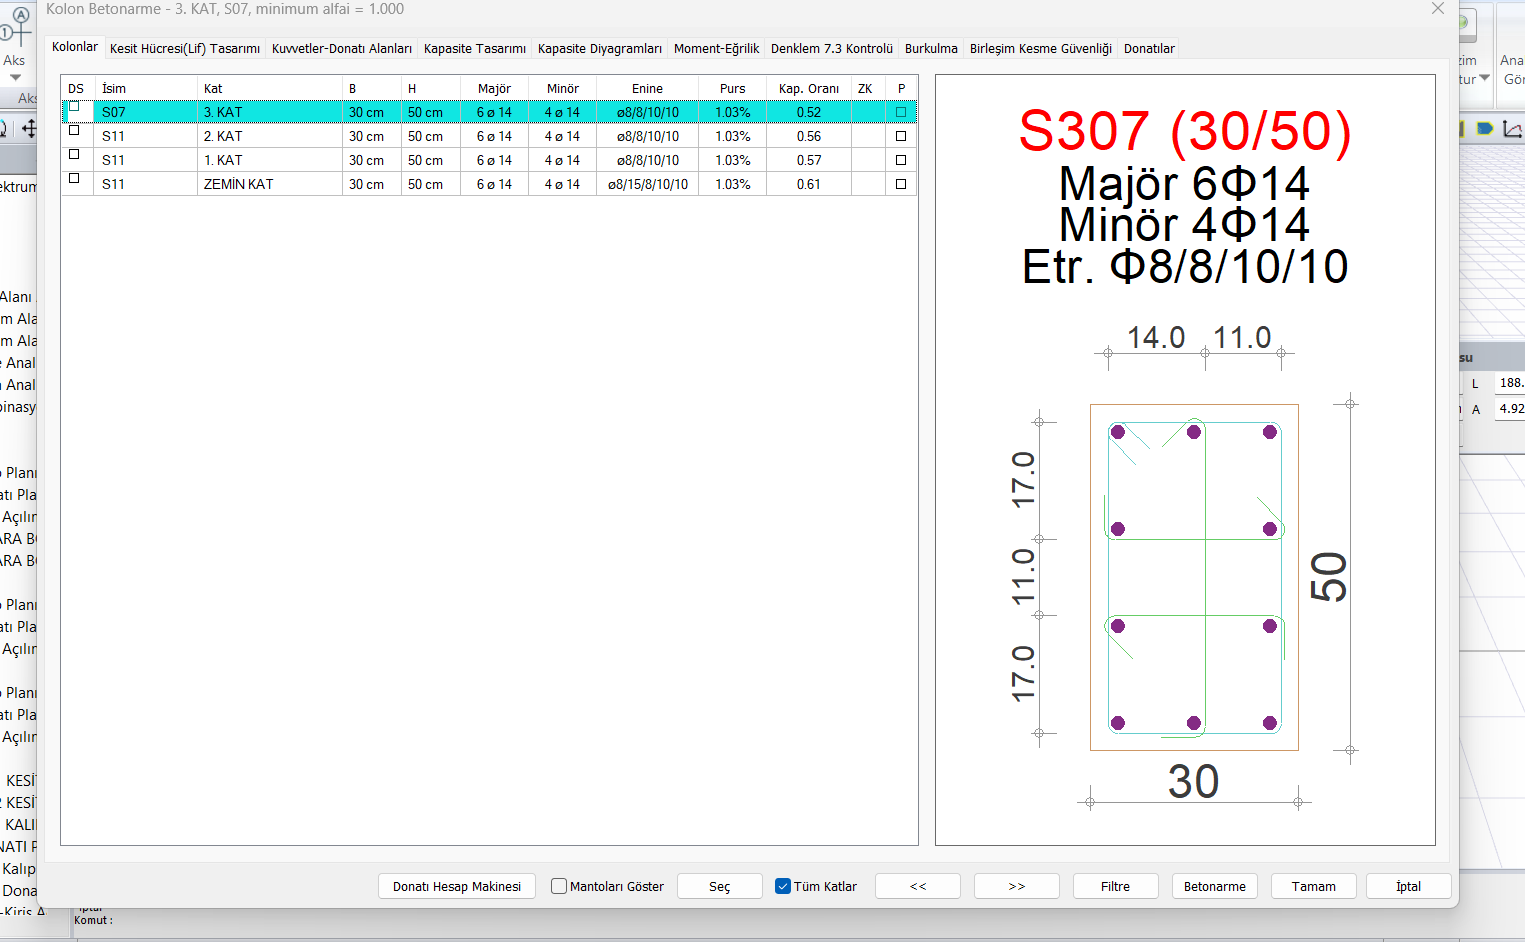Click the Kap. Oranı column header
The width and height of the screenshot is (1525, 942).
809,88
